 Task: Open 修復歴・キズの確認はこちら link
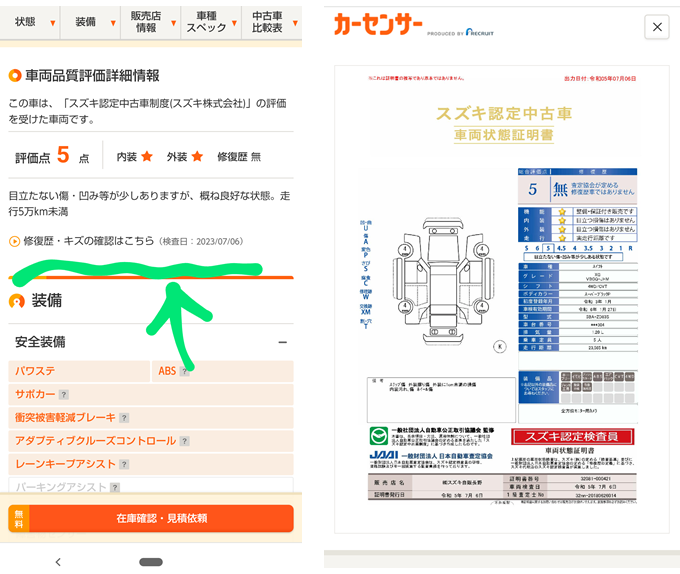[x=89, y=241]
